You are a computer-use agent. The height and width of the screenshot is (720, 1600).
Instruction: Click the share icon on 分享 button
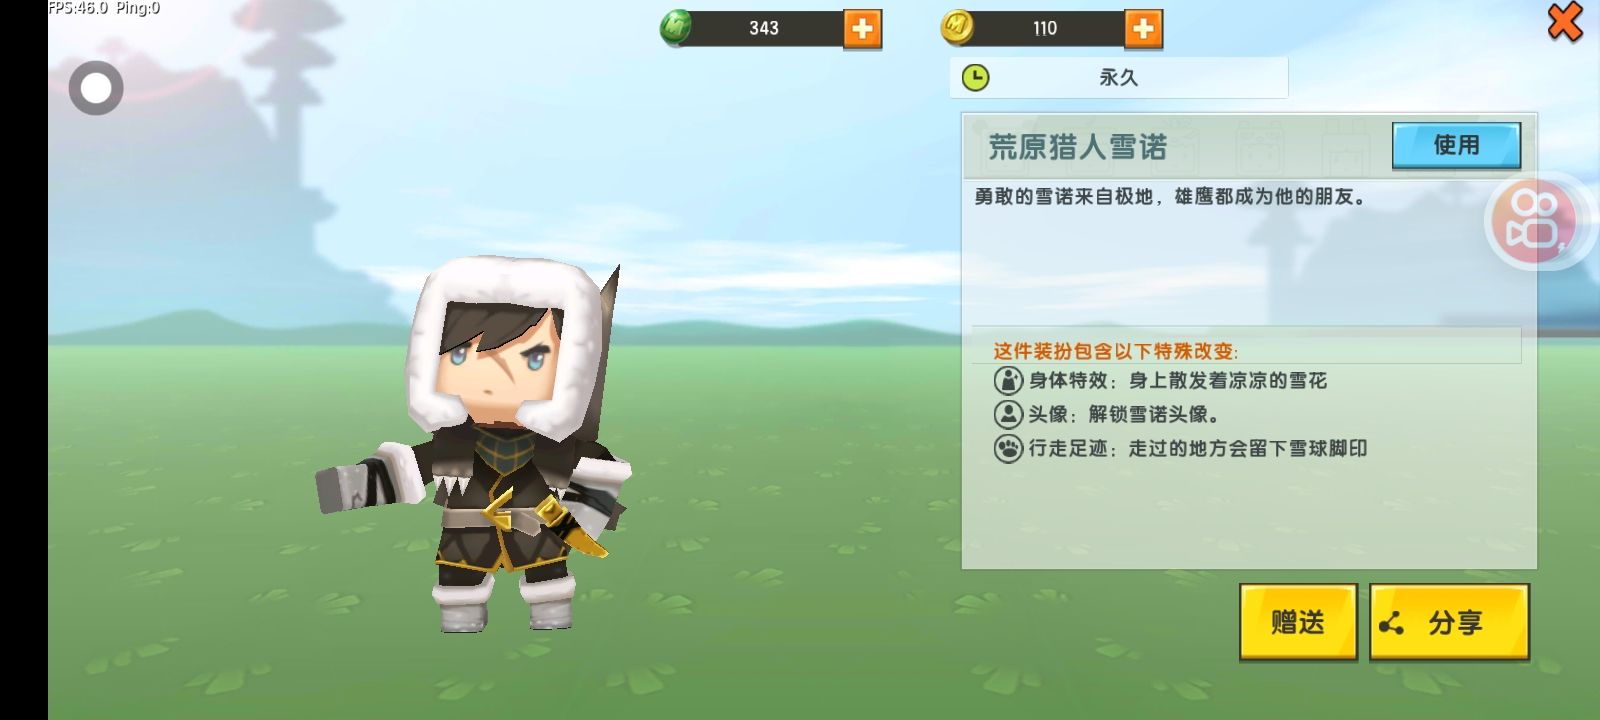(x=1391, y=624)
